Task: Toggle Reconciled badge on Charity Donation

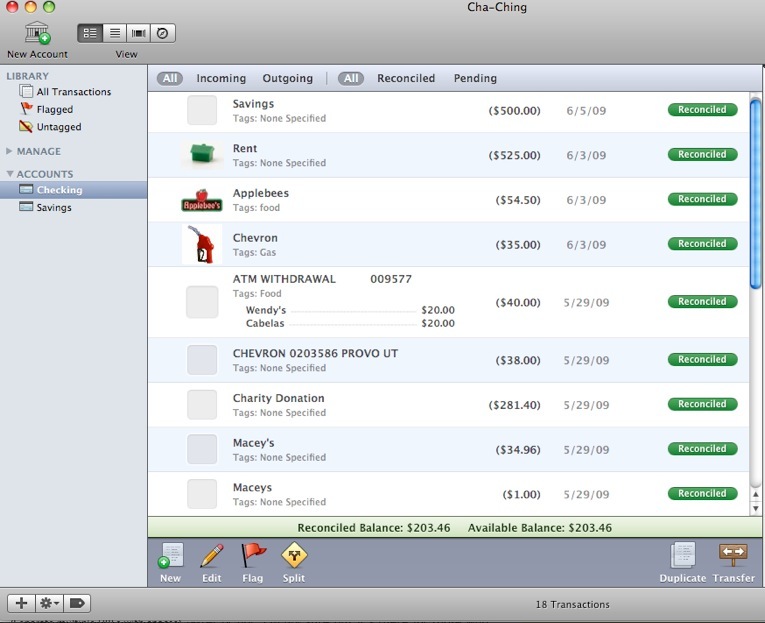Action: (702, 404)
